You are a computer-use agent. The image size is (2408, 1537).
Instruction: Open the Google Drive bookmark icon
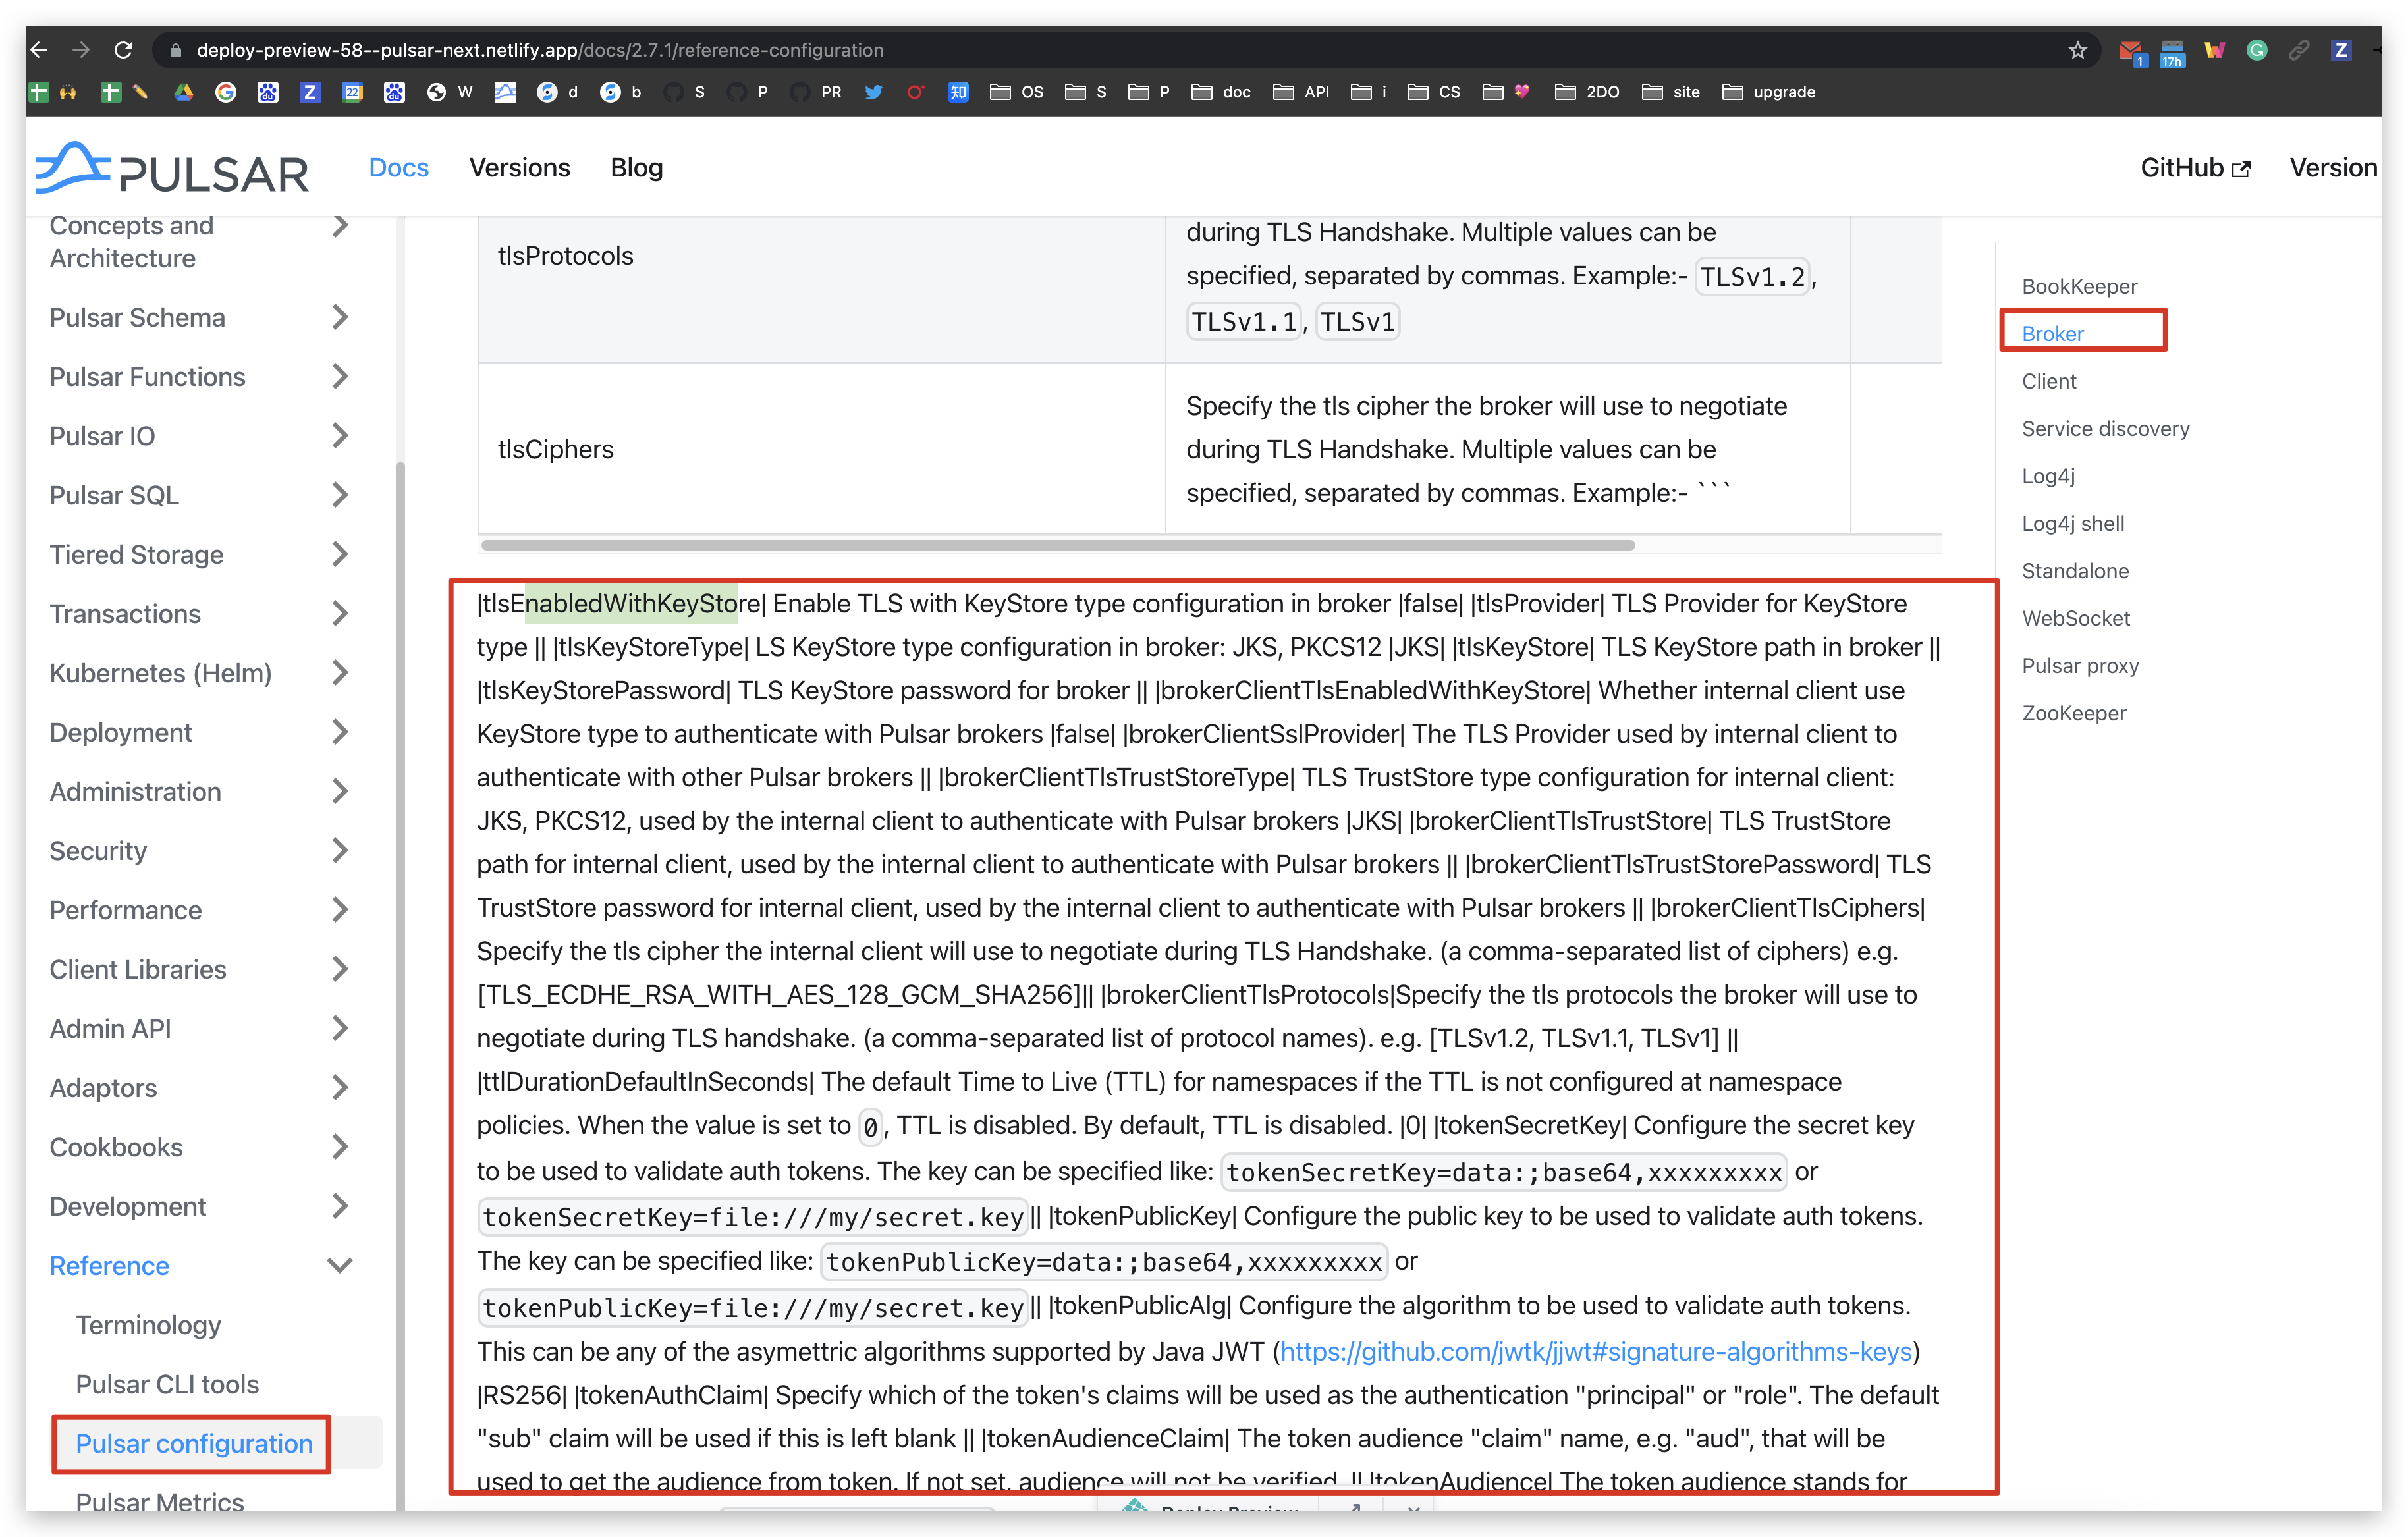click(183, 92)
